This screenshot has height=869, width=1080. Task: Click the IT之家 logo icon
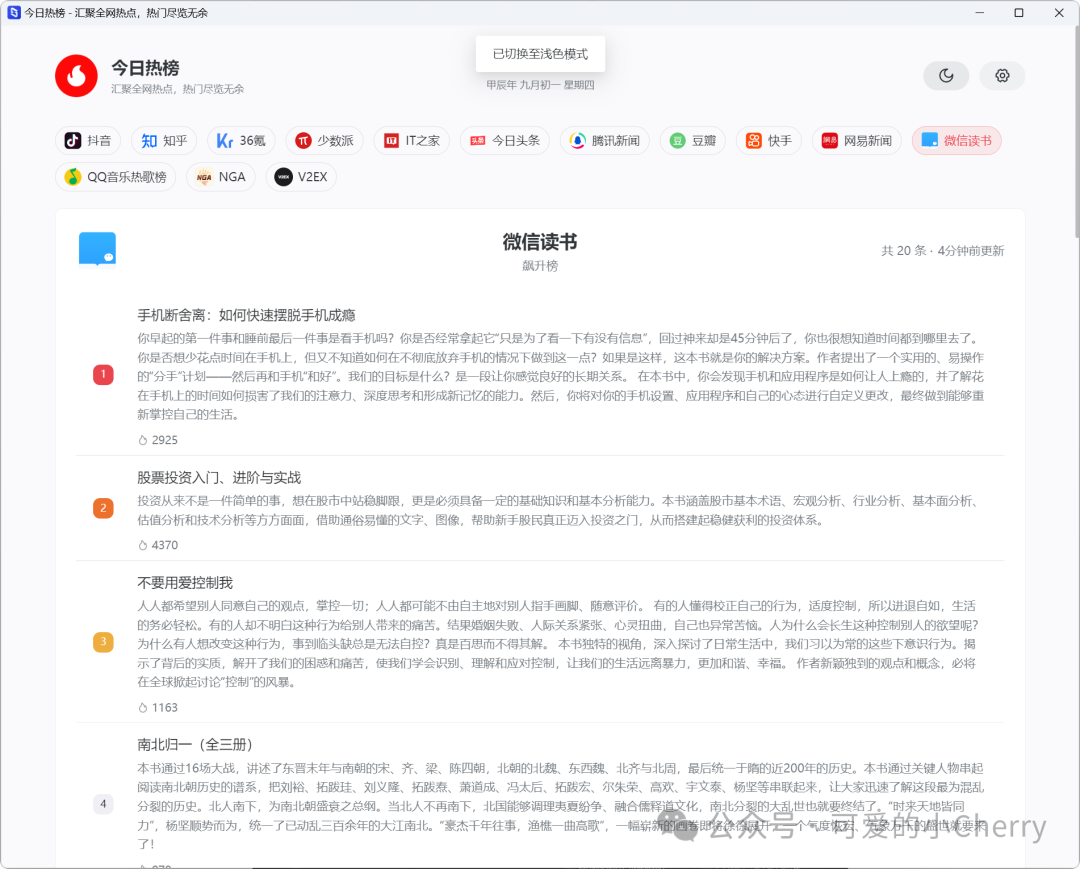(391, 140)
